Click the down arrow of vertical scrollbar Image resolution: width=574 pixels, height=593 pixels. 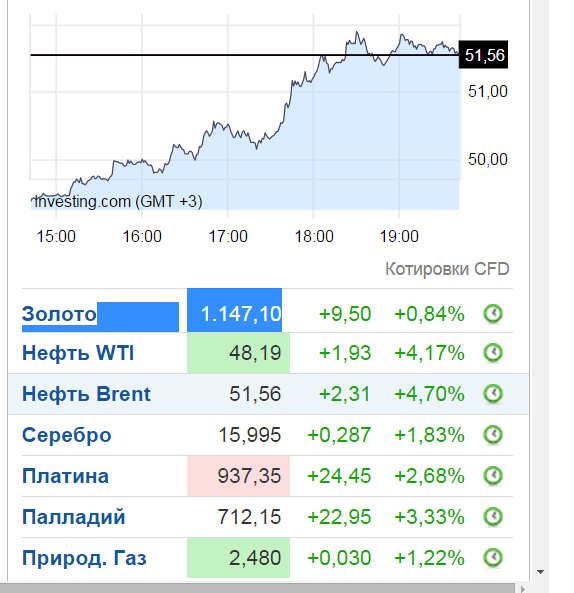540,572
